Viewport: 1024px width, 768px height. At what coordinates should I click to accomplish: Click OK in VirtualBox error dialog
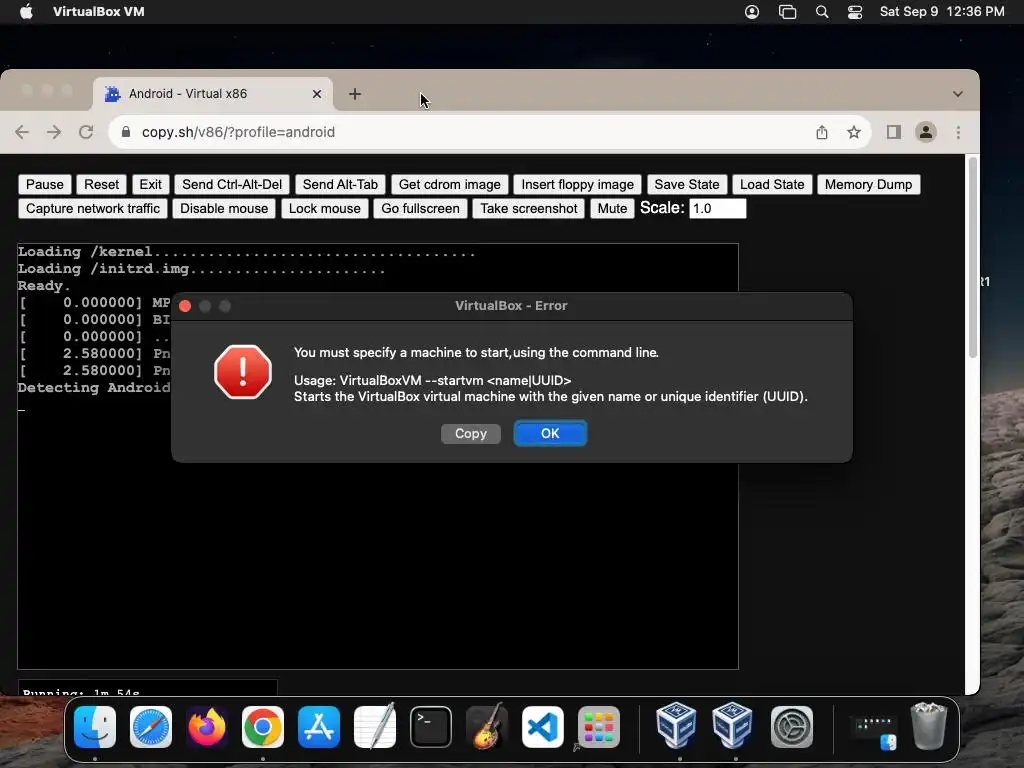550,434
